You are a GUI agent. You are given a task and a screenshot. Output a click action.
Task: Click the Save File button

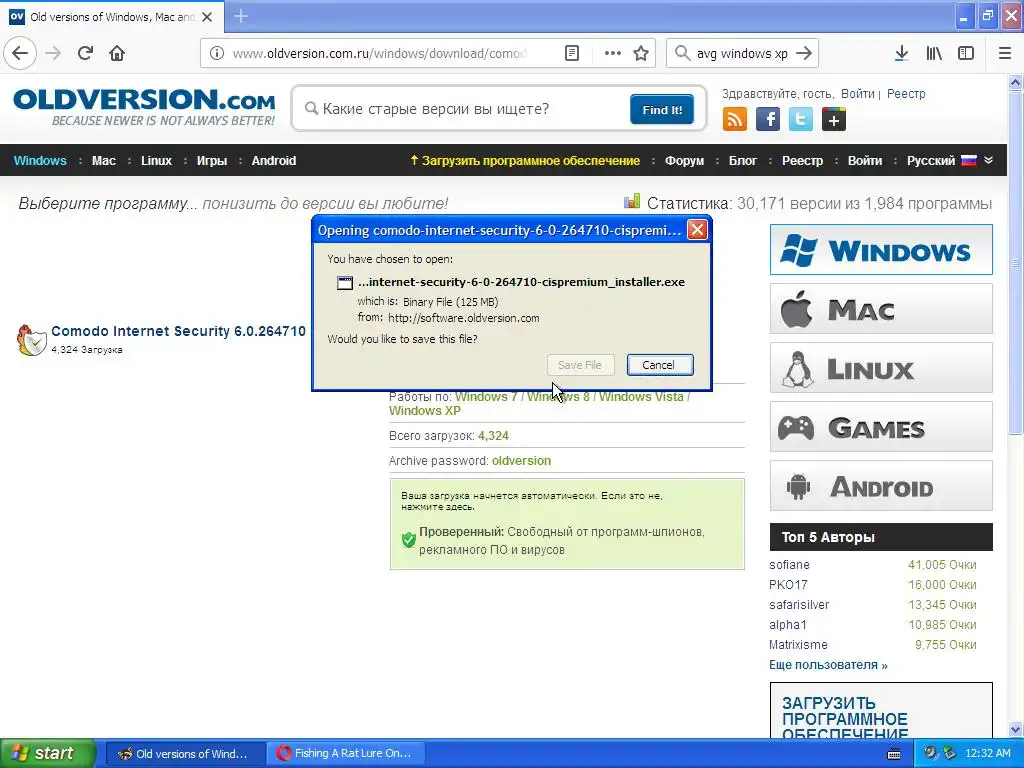[x=580, y=365]
